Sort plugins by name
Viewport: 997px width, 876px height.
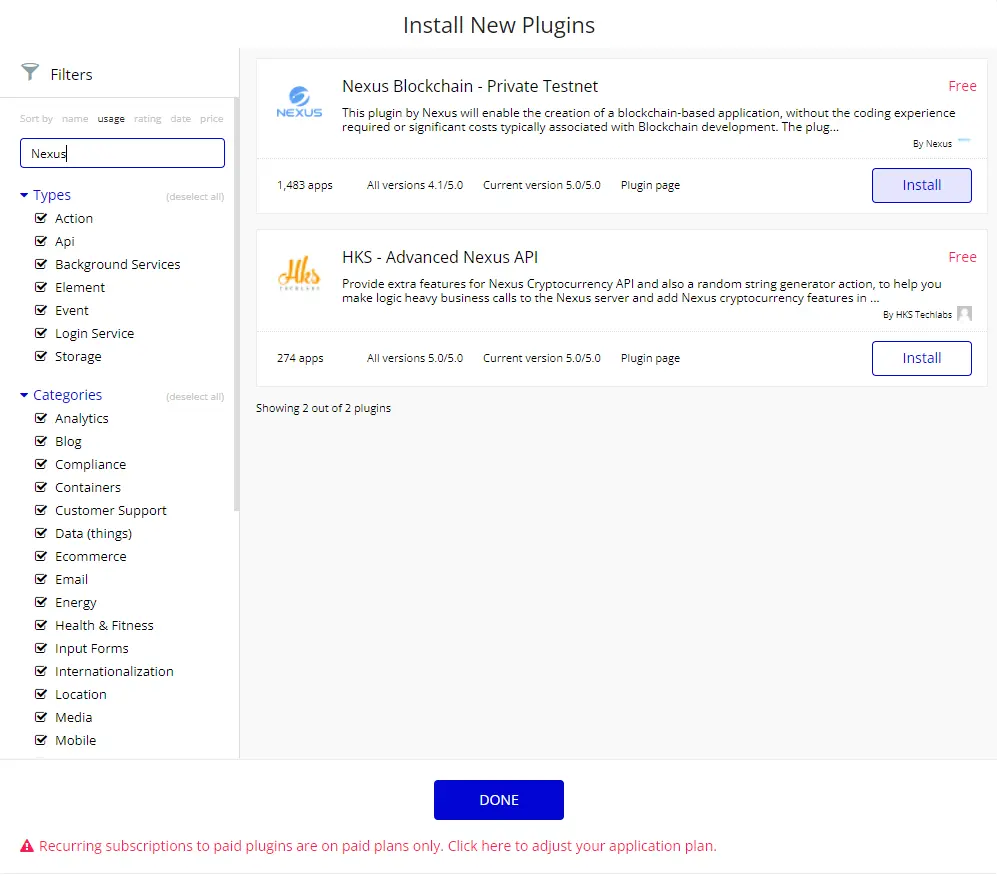pyautogui.click(x=75, y=118)
